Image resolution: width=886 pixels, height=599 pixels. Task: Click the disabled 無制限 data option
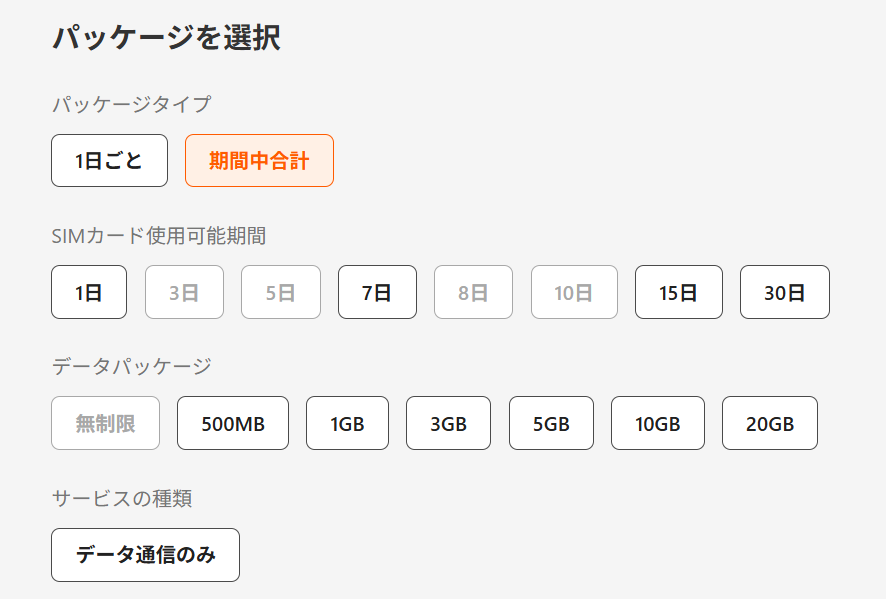(105, 423)
